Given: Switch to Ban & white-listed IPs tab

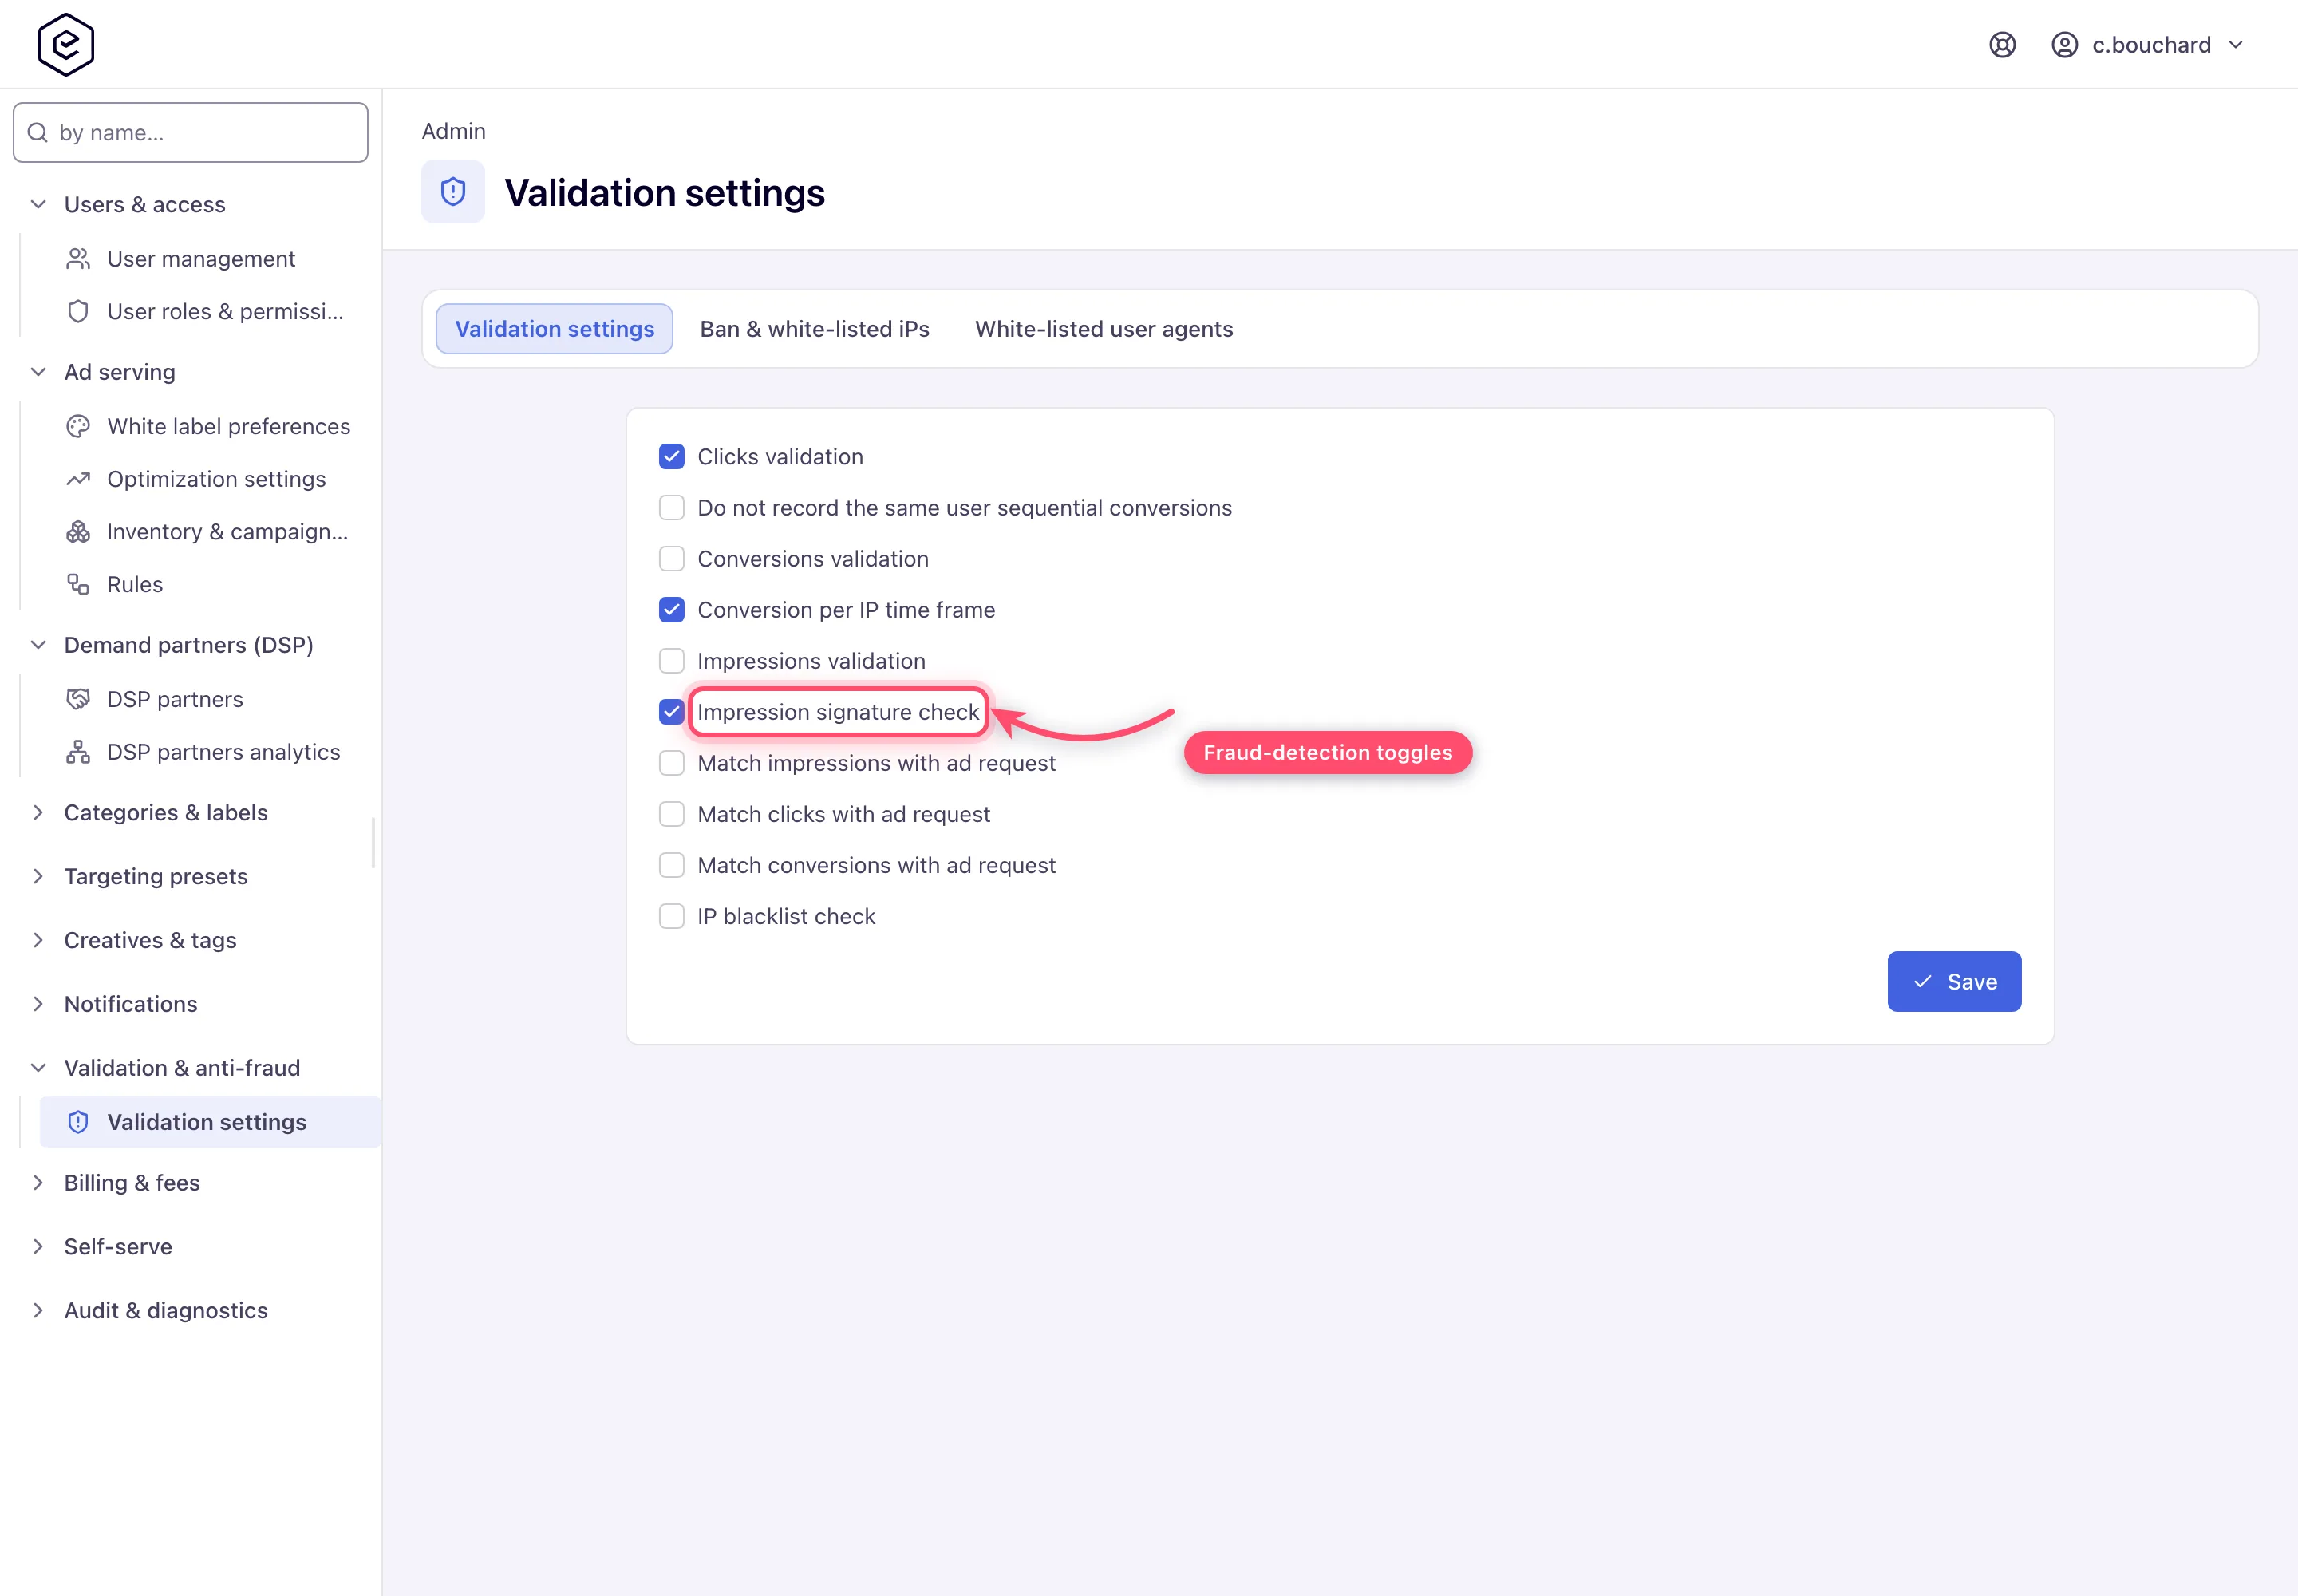Looking at the screenshot, I should (x=814, y=329).
